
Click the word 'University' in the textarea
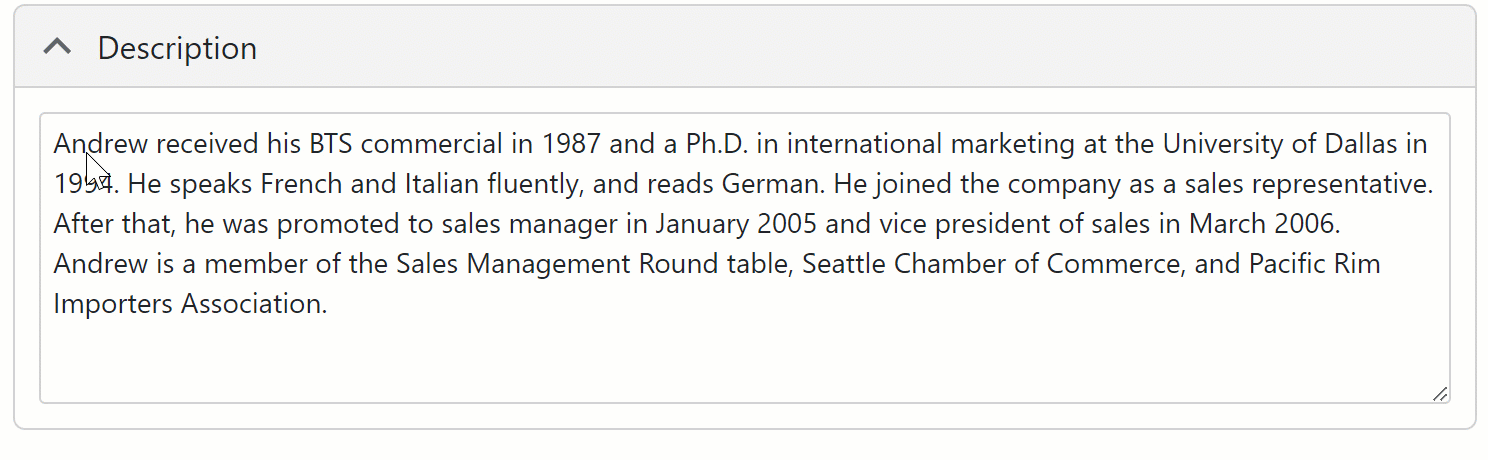1222,144
